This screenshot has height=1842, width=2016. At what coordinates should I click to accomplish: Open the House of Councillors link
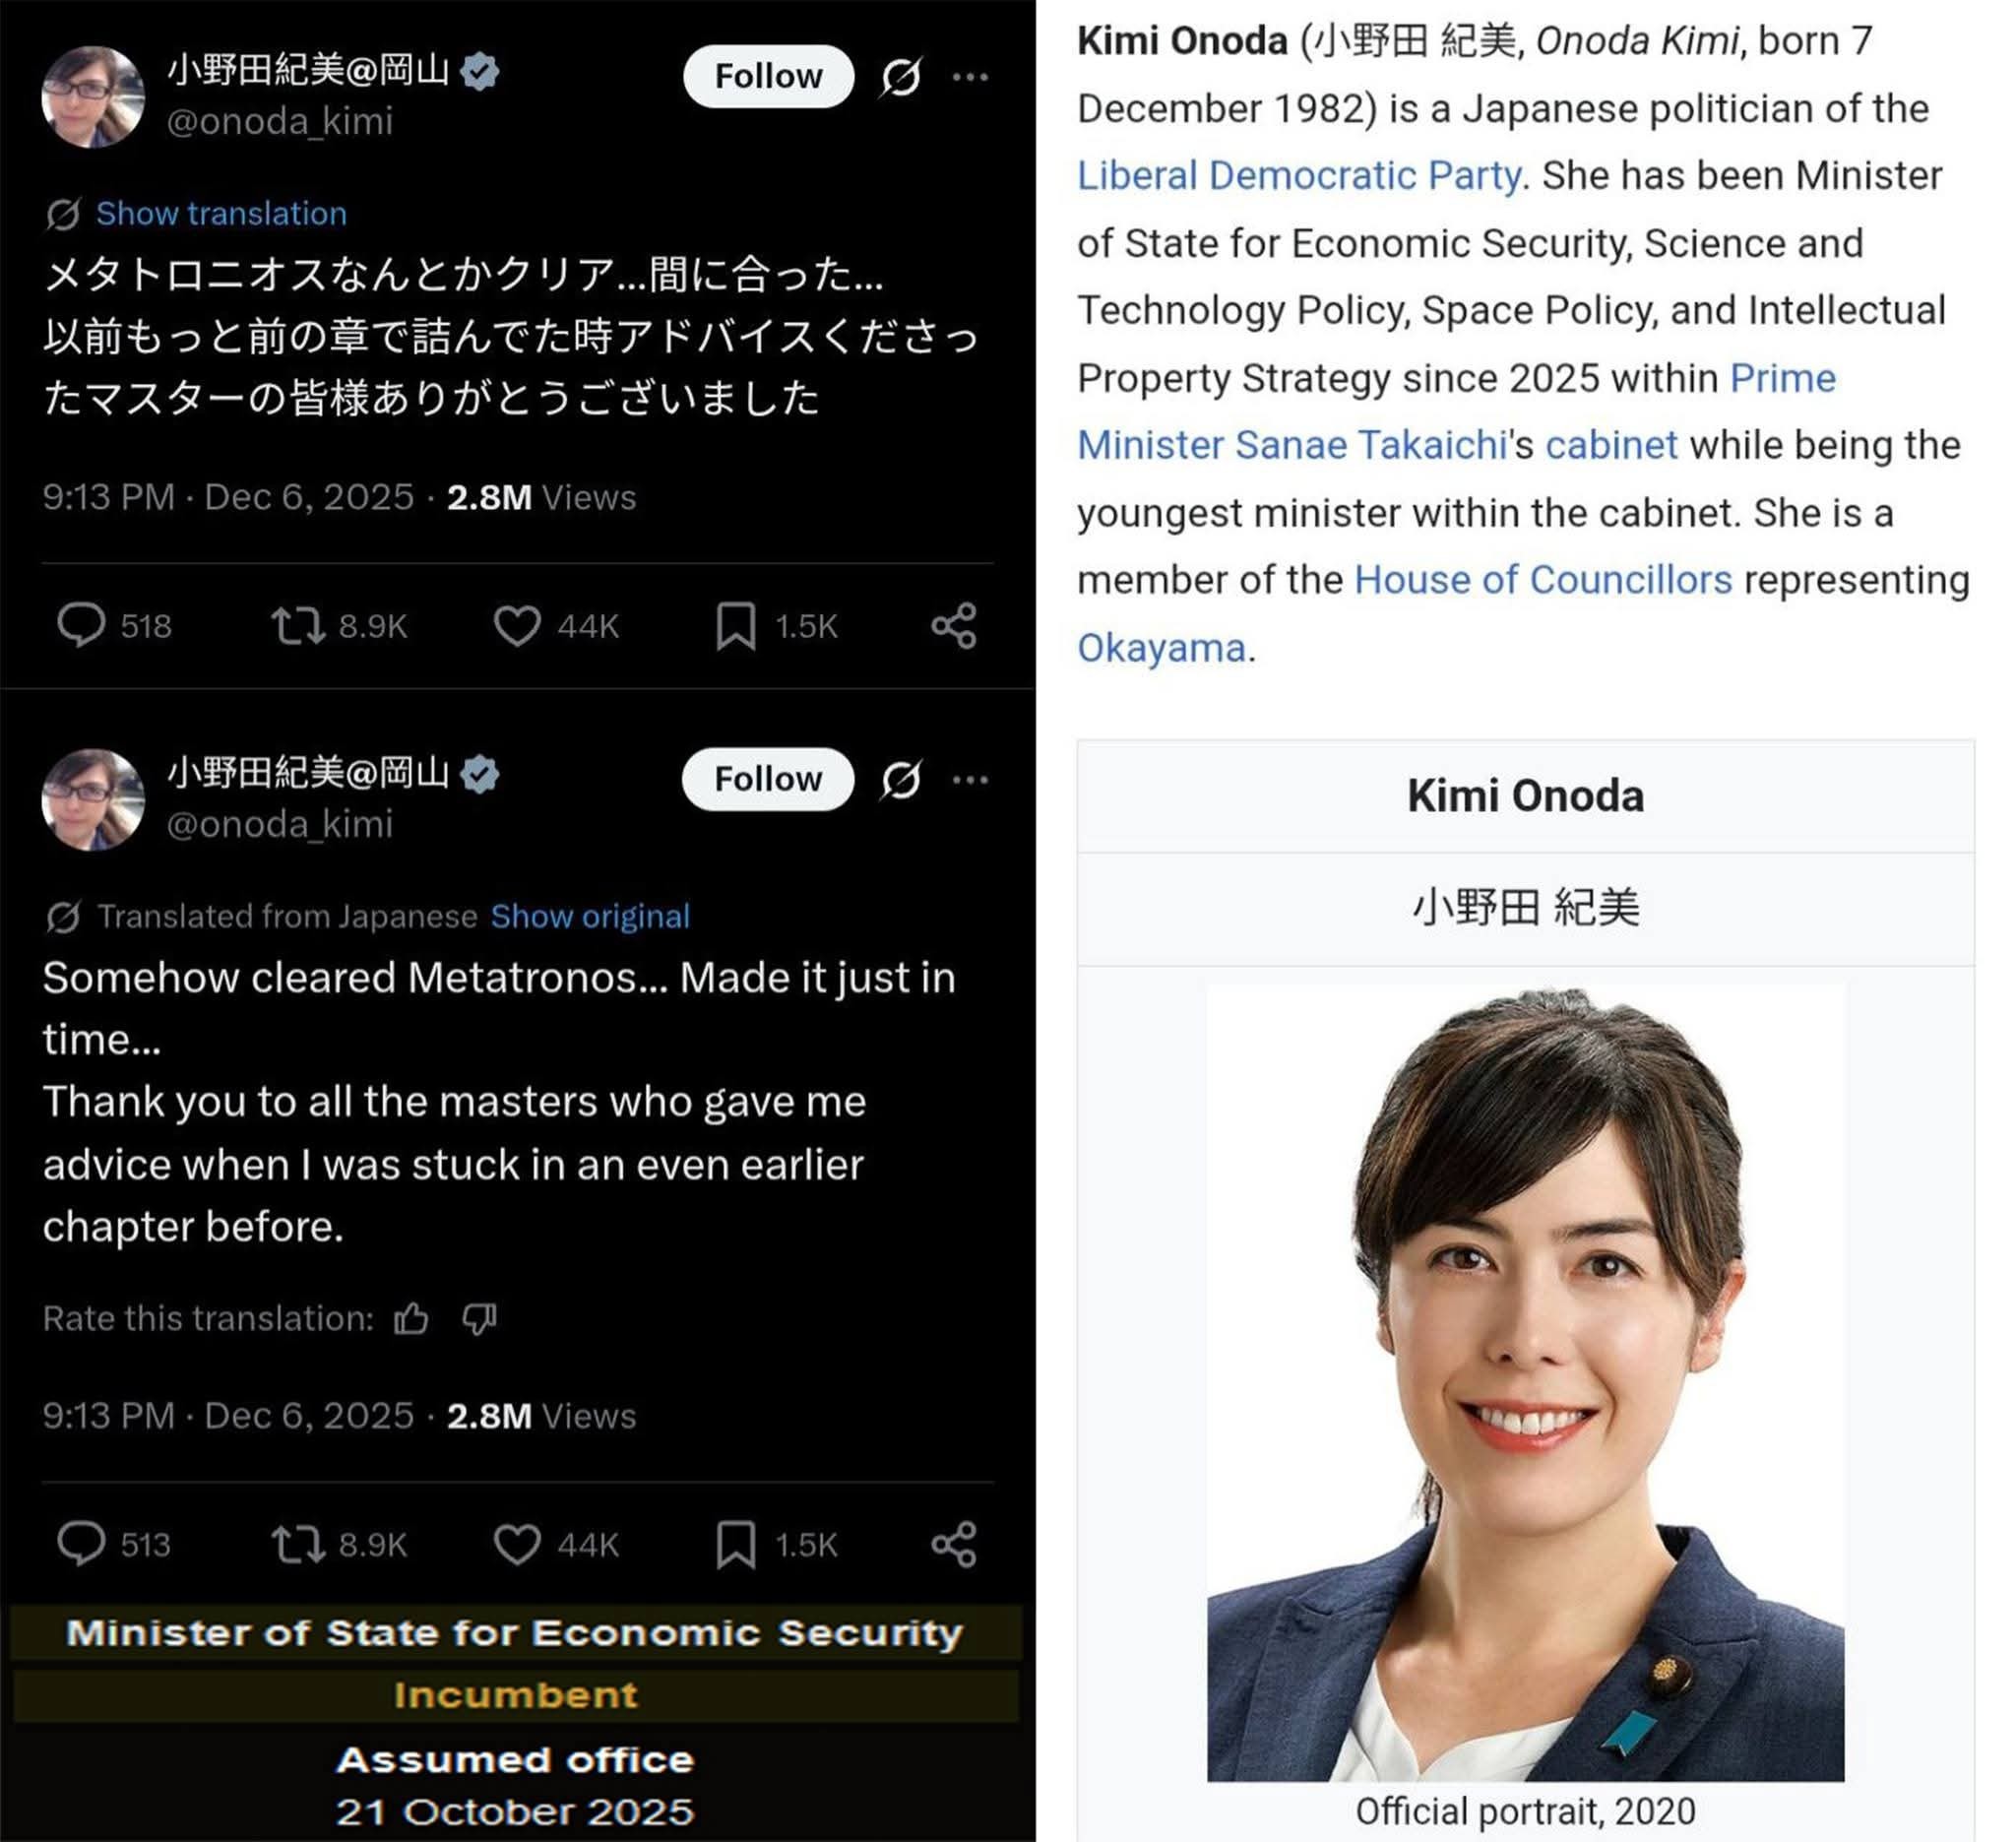point(1543,580)
